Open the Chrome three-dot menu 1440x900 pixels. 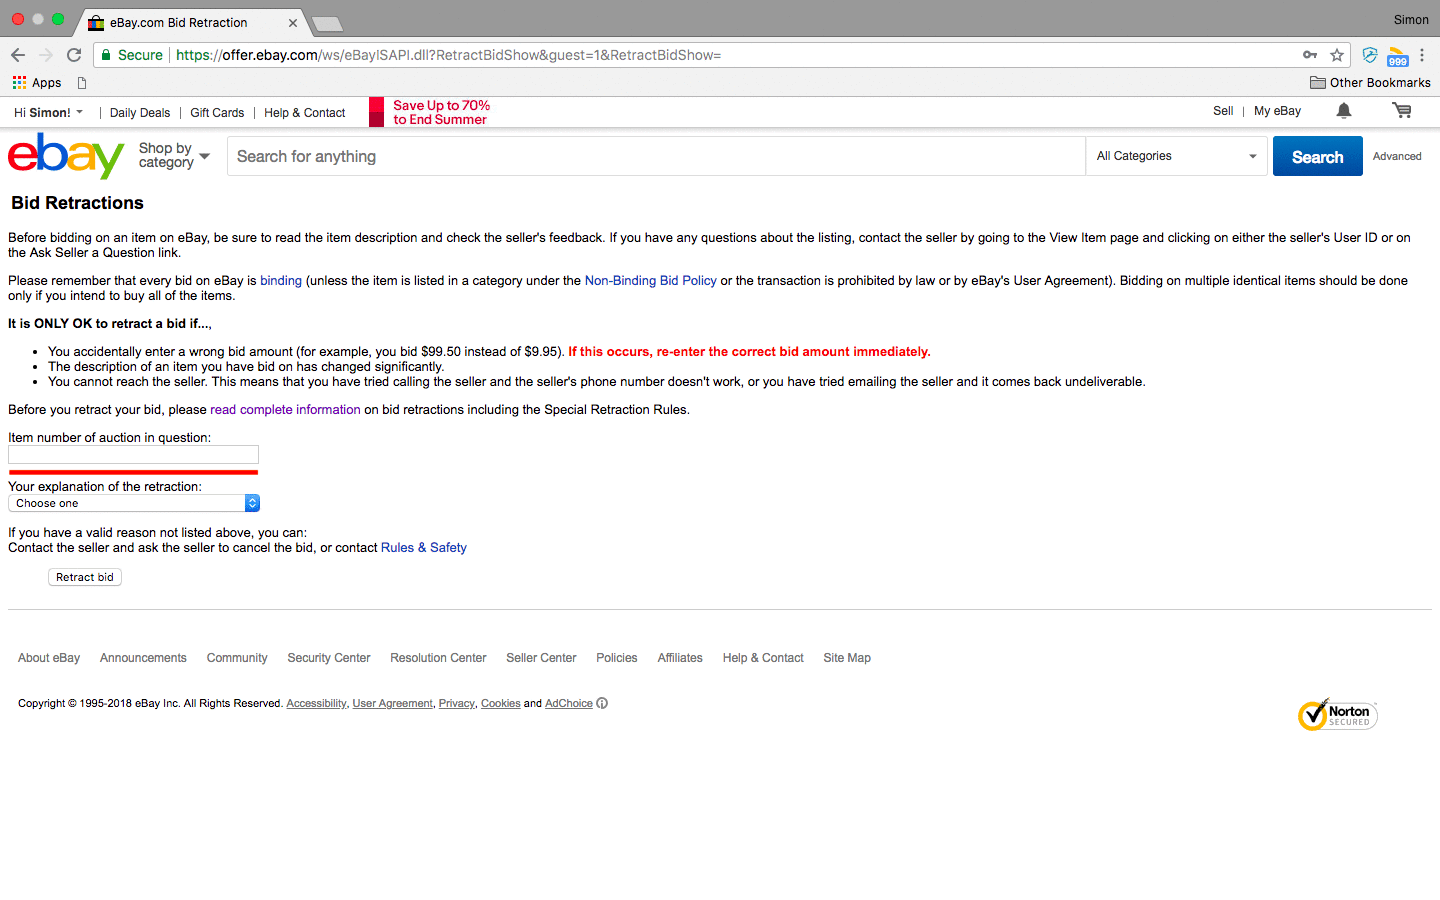click(x=1422, y=55)
